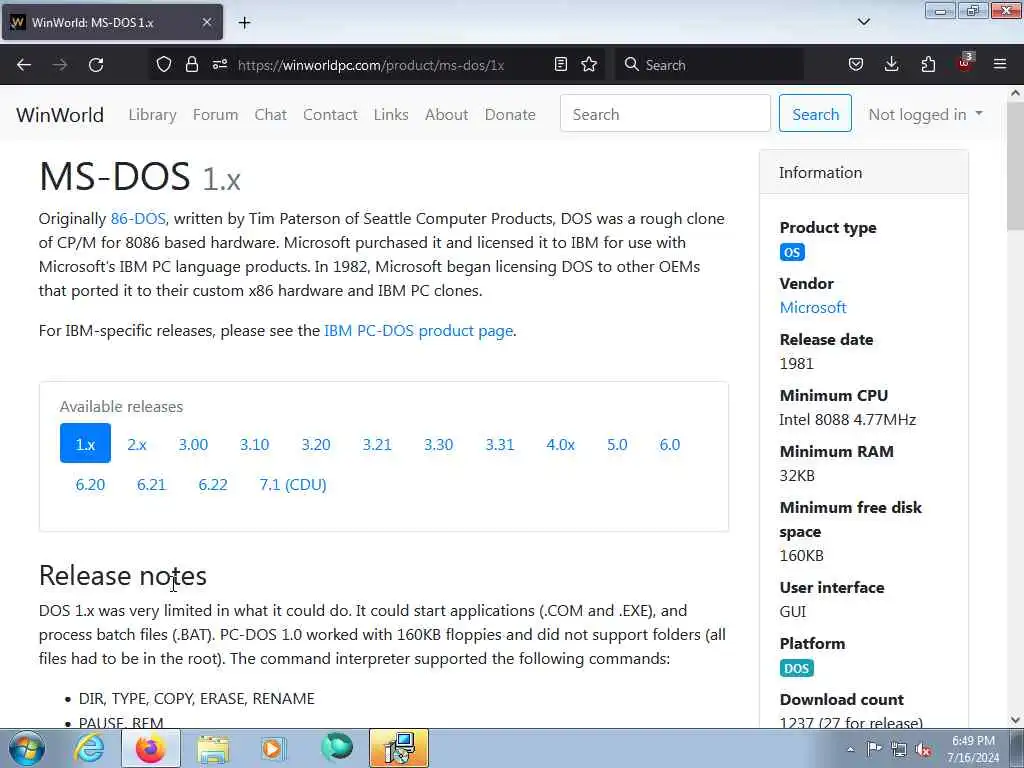Click the uBlock extension icon with badge
This screenshot has height=768, width=1024.
[965, 63]
